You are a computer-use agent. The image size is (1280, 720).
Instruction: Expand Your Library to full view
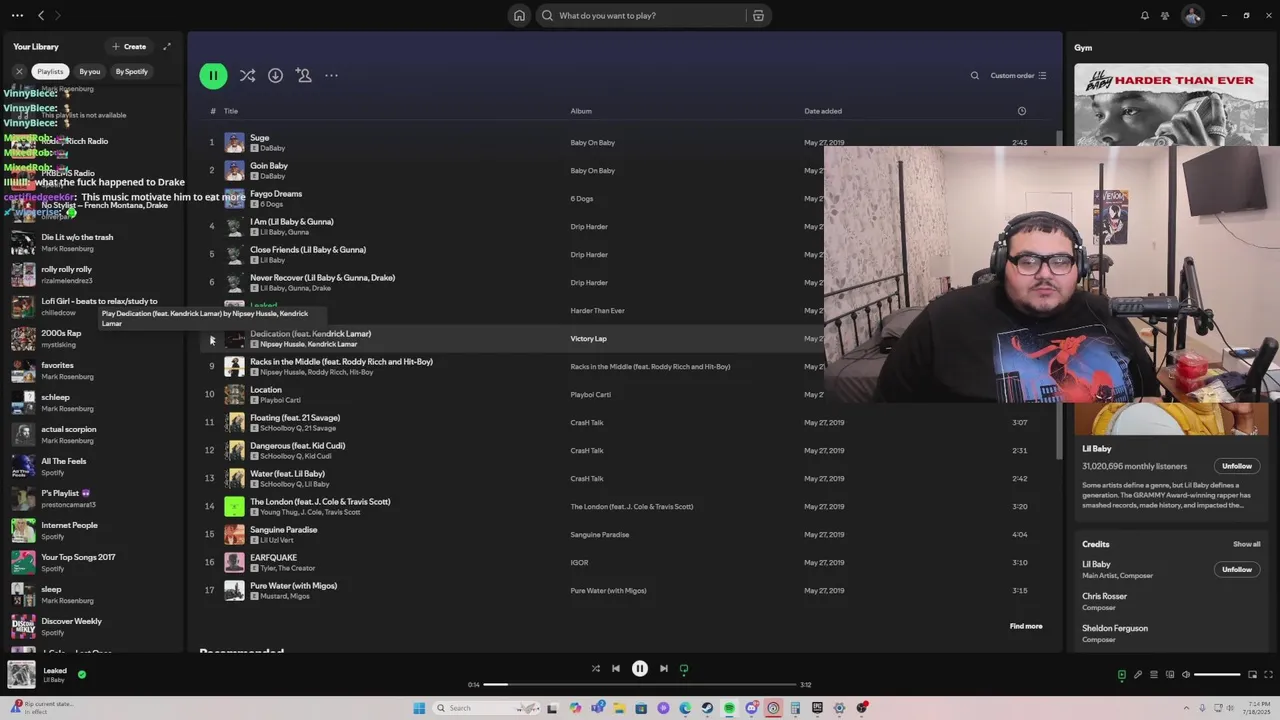(167, 46)
